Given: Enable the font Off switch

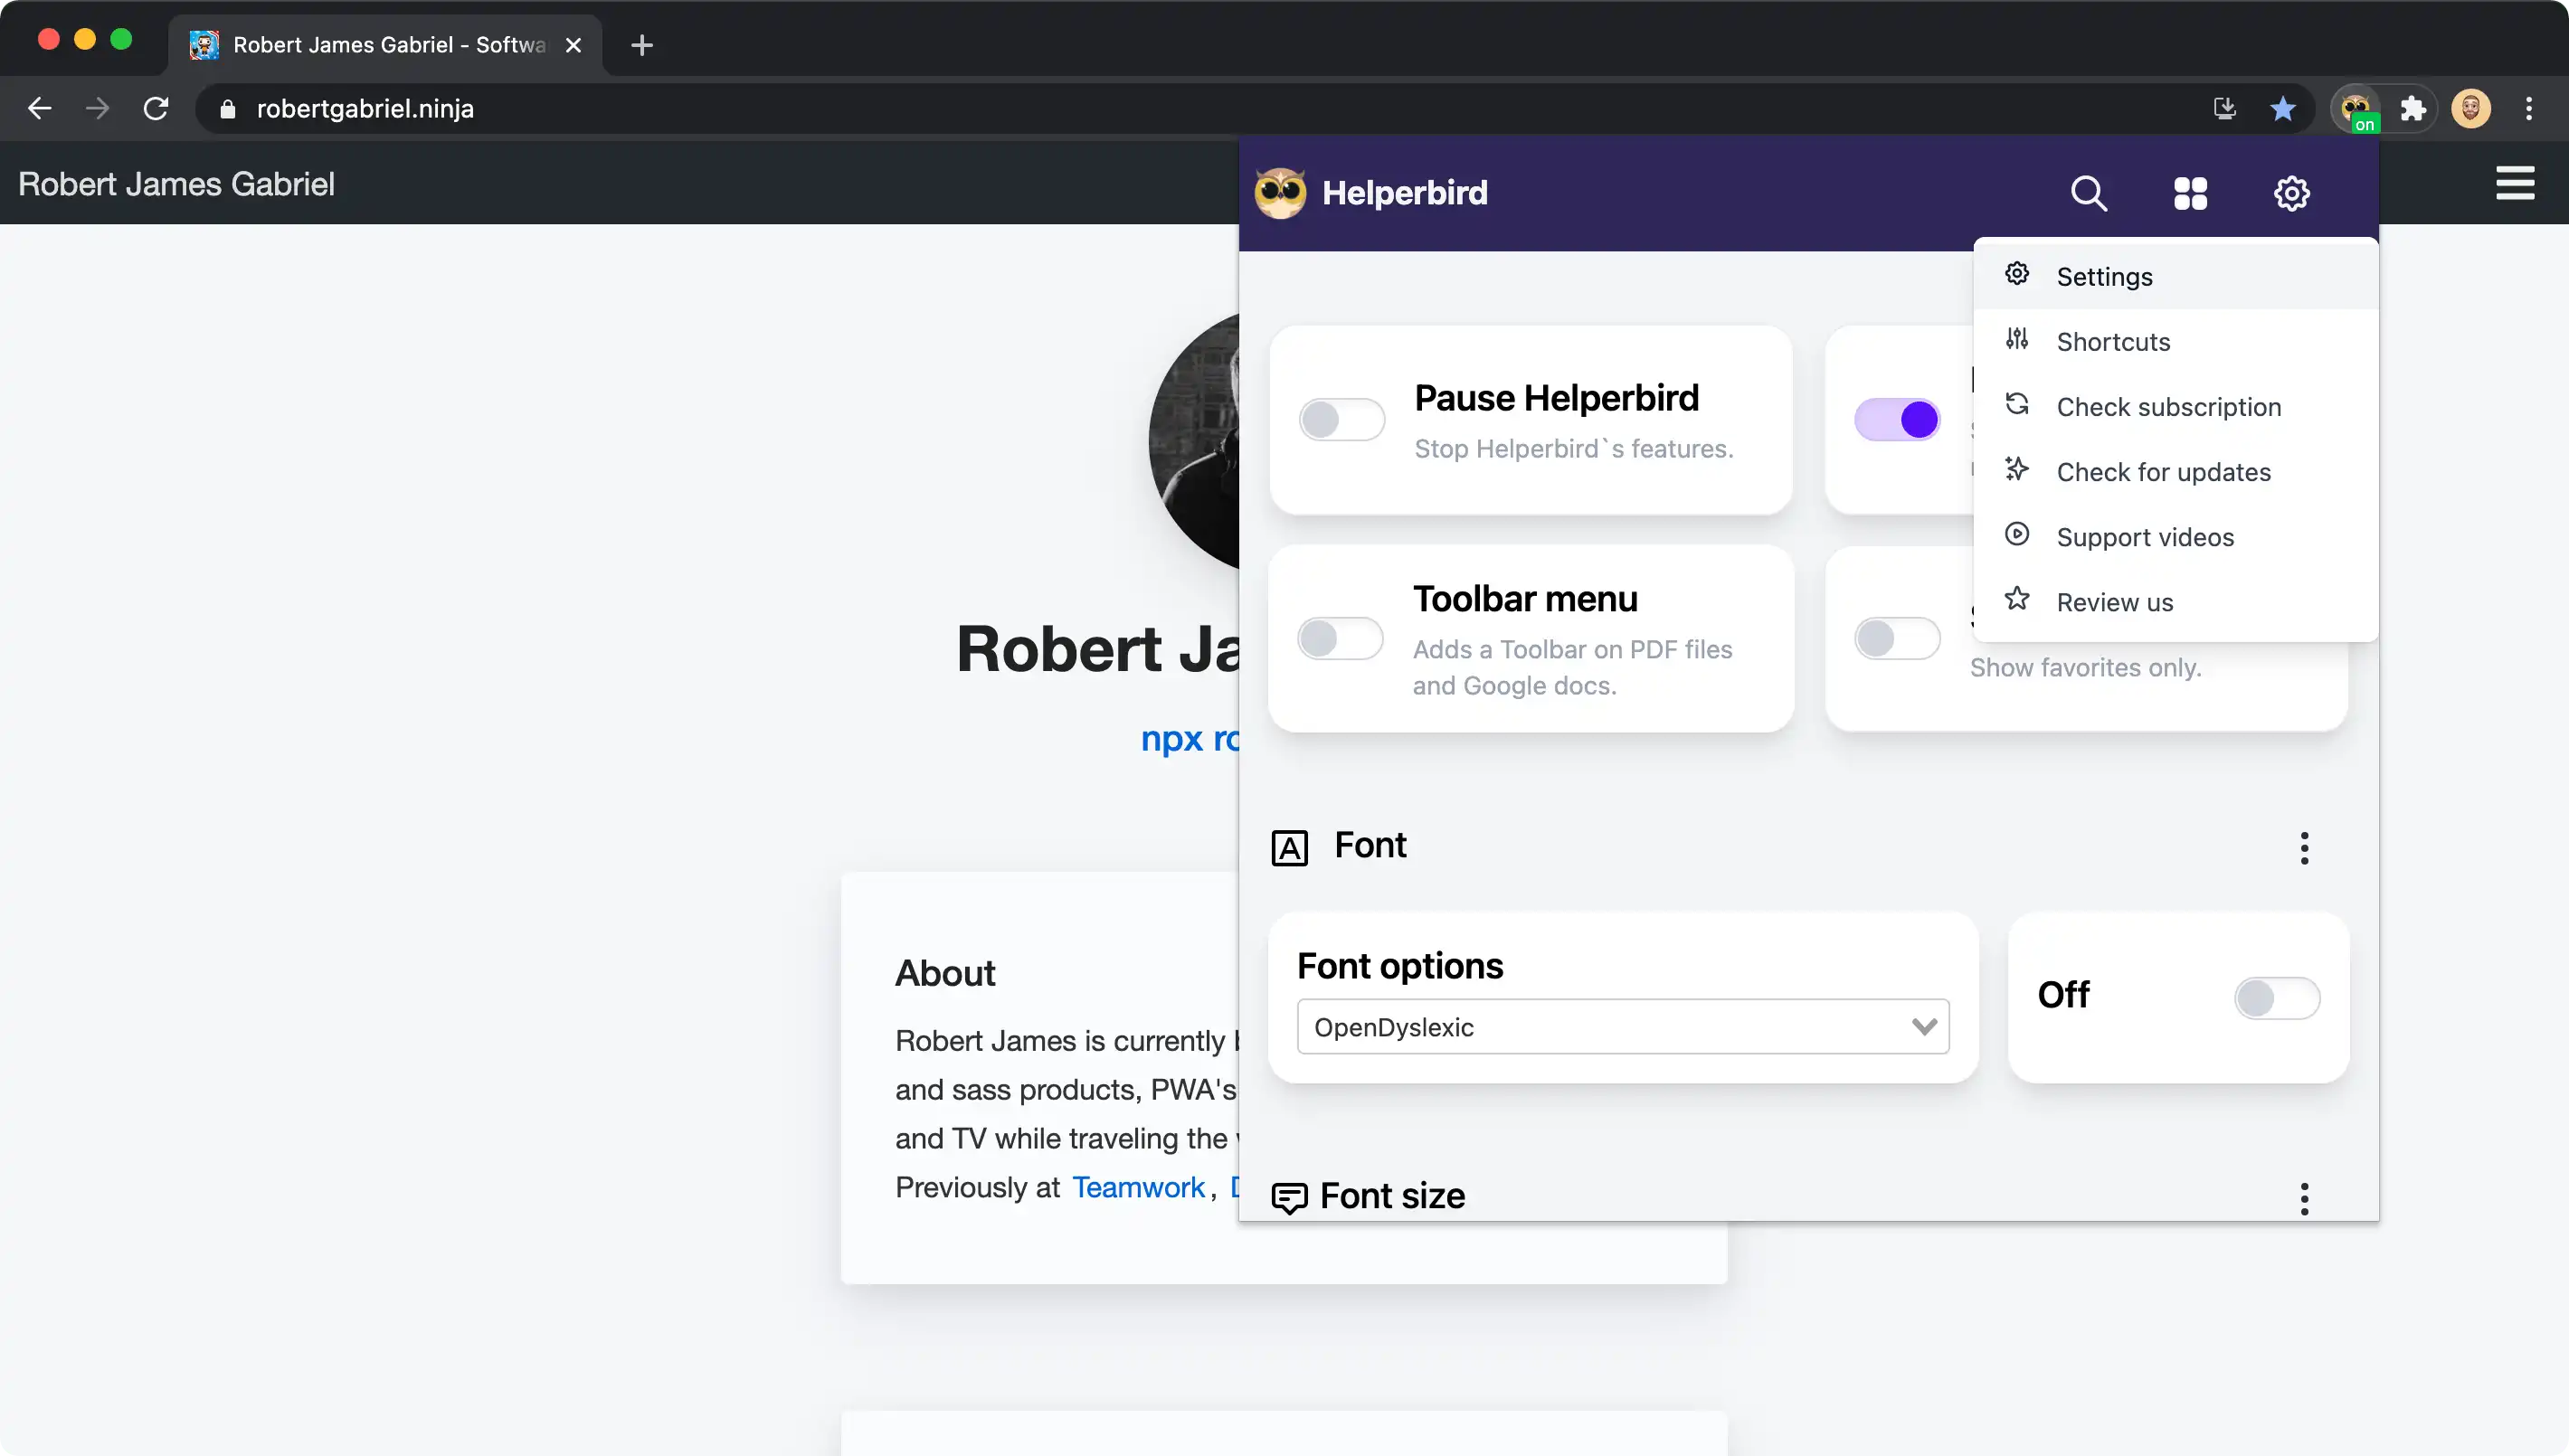Looking at the screenshot, I should (x=2277, y=997).
